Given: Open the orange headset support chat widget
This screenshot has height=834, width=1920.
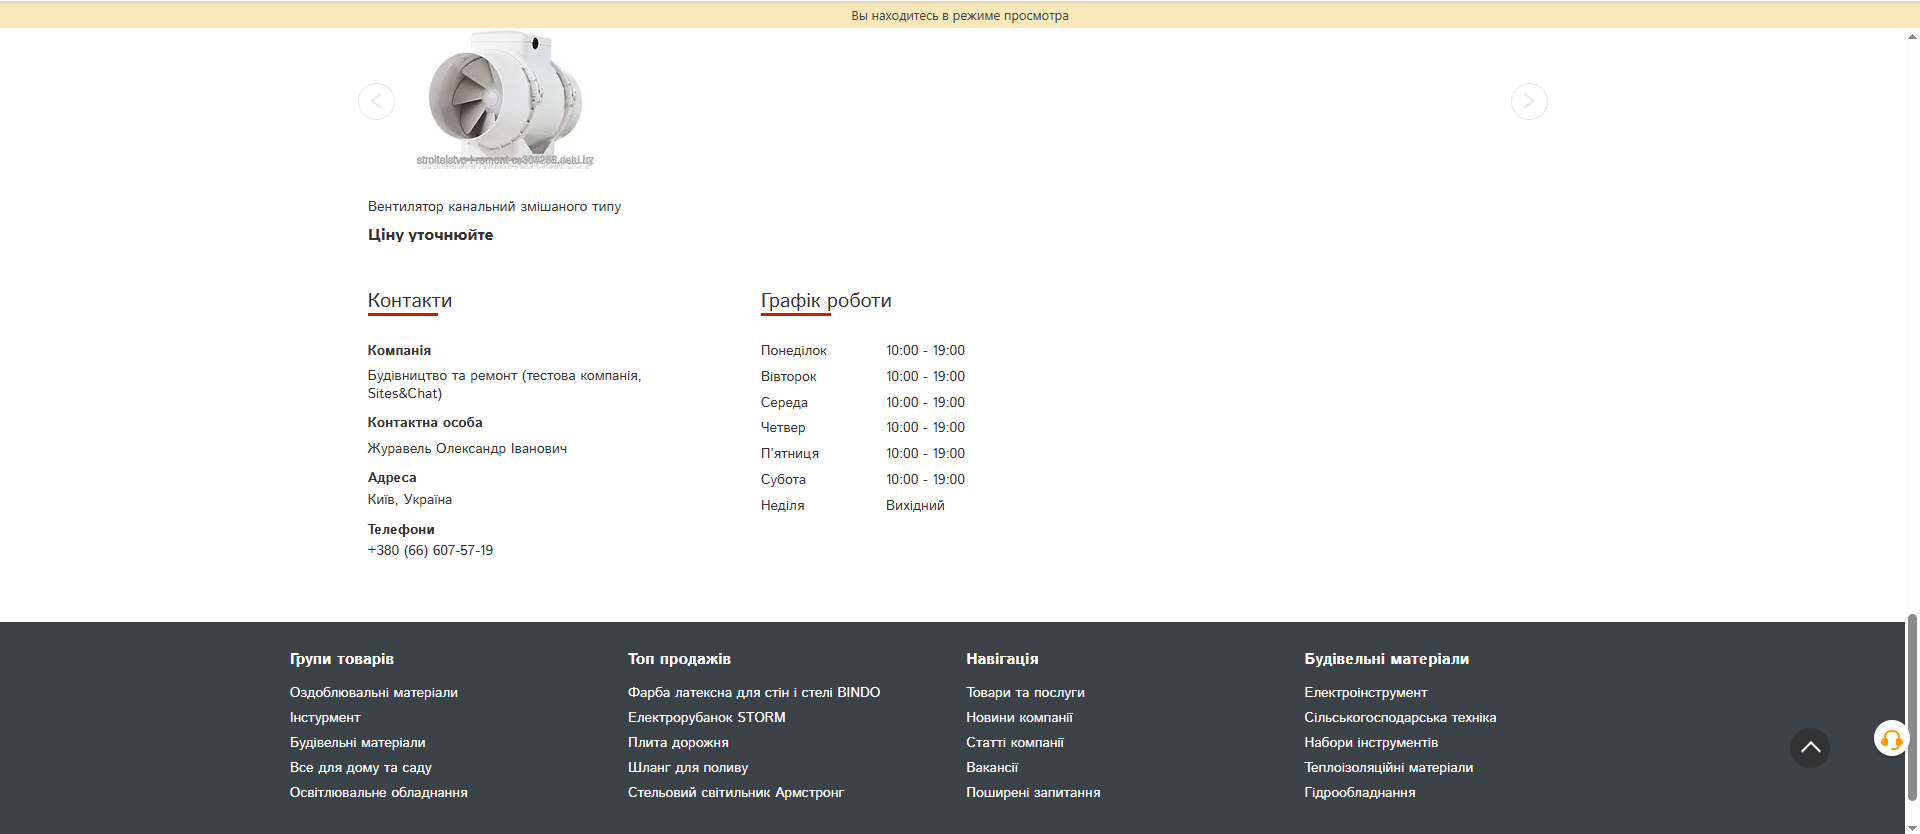Looking at the screenshot, I should coord(1890,739).
